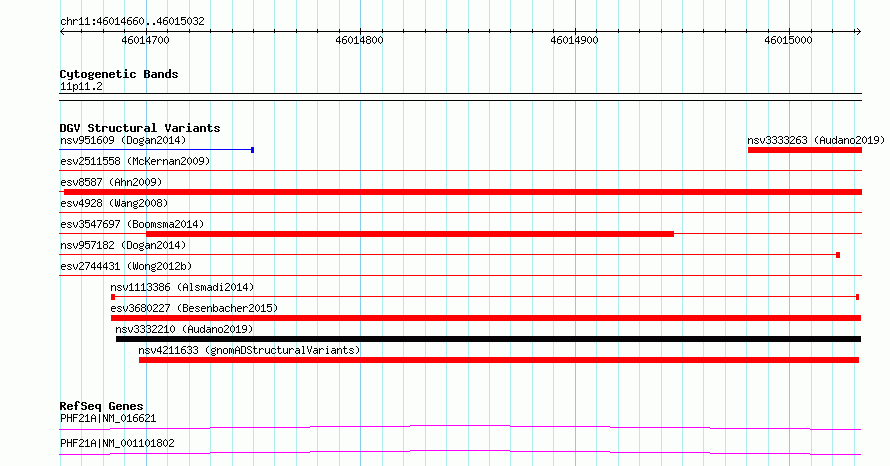Open nsv957182 (Dogan2014) variant label
This screenshot has height=466, width=890.
(123, 245)
